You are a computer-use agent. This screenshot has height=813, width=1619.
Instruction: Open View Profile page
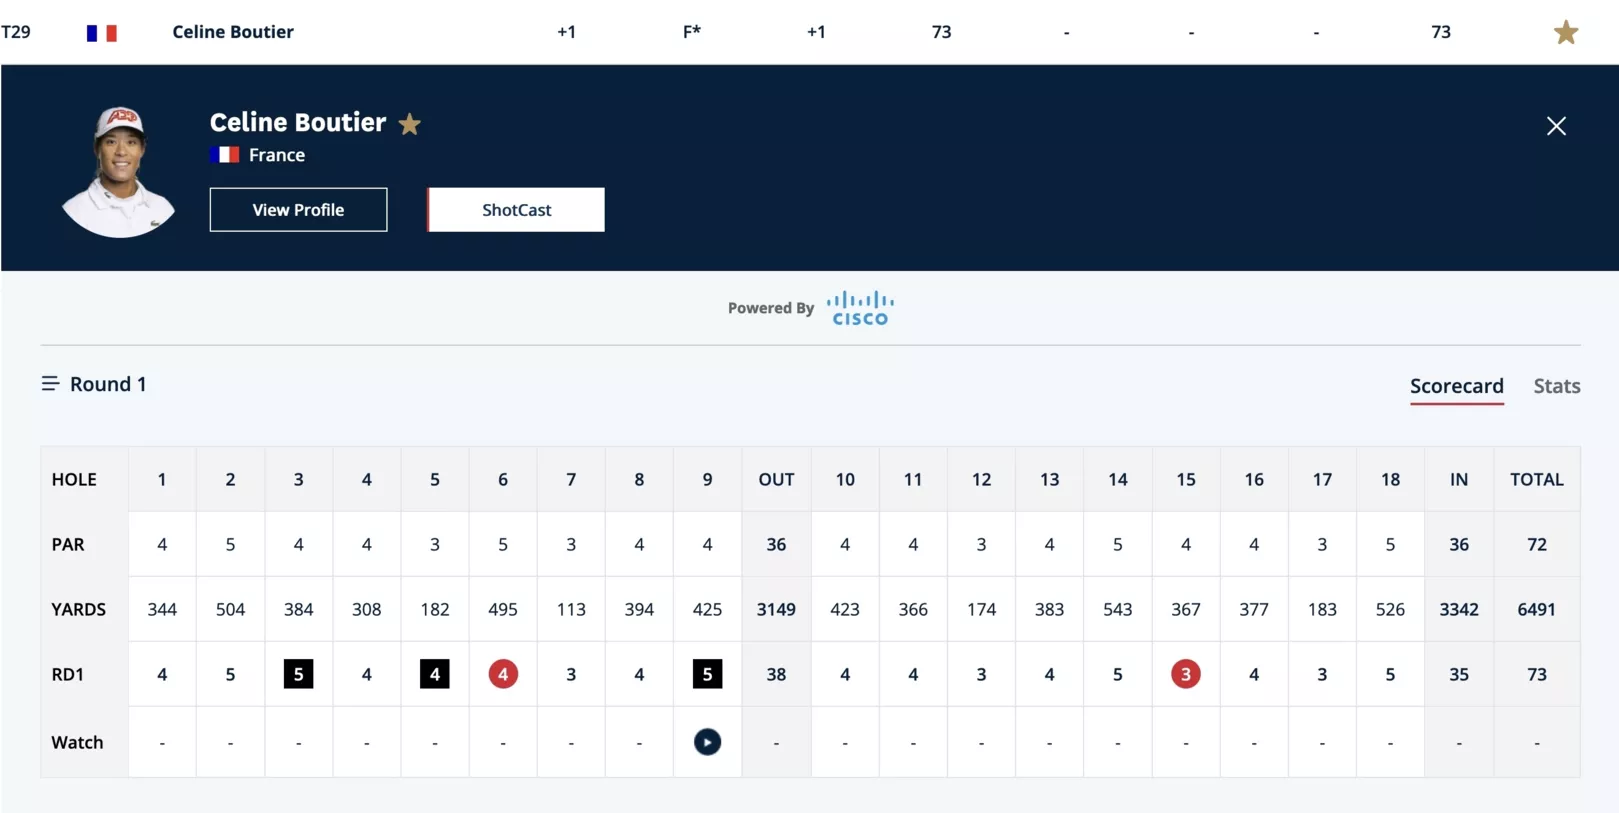(298, 210)
